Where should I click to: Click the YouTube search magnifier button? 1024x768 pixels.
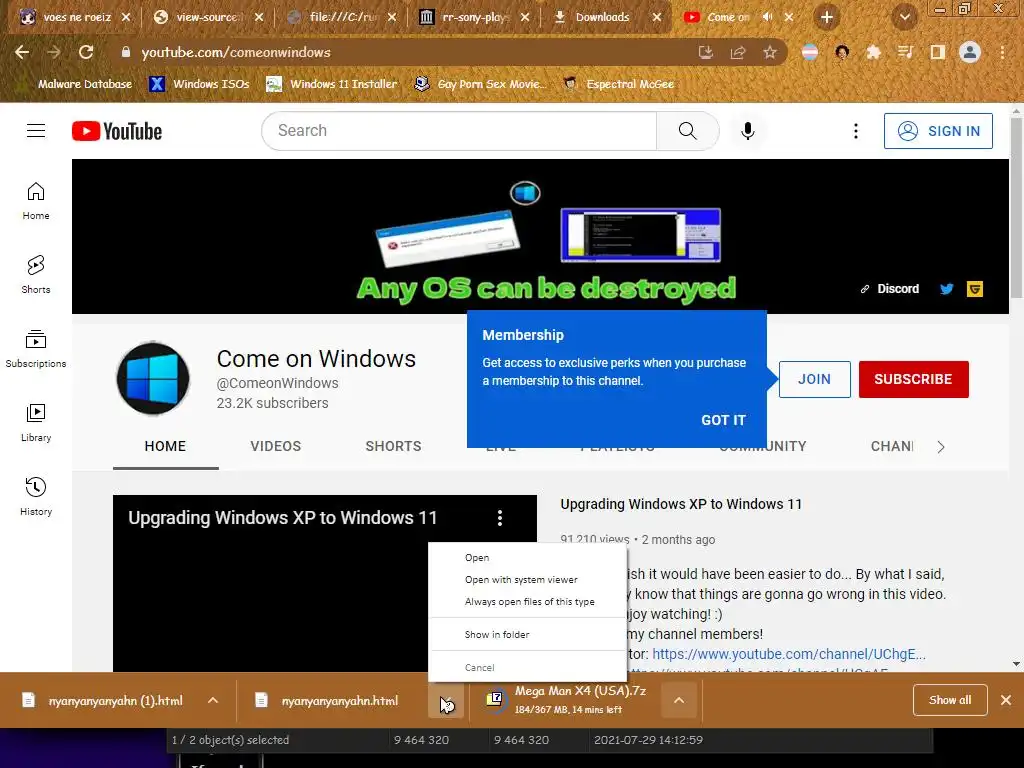tap(688, 131)
